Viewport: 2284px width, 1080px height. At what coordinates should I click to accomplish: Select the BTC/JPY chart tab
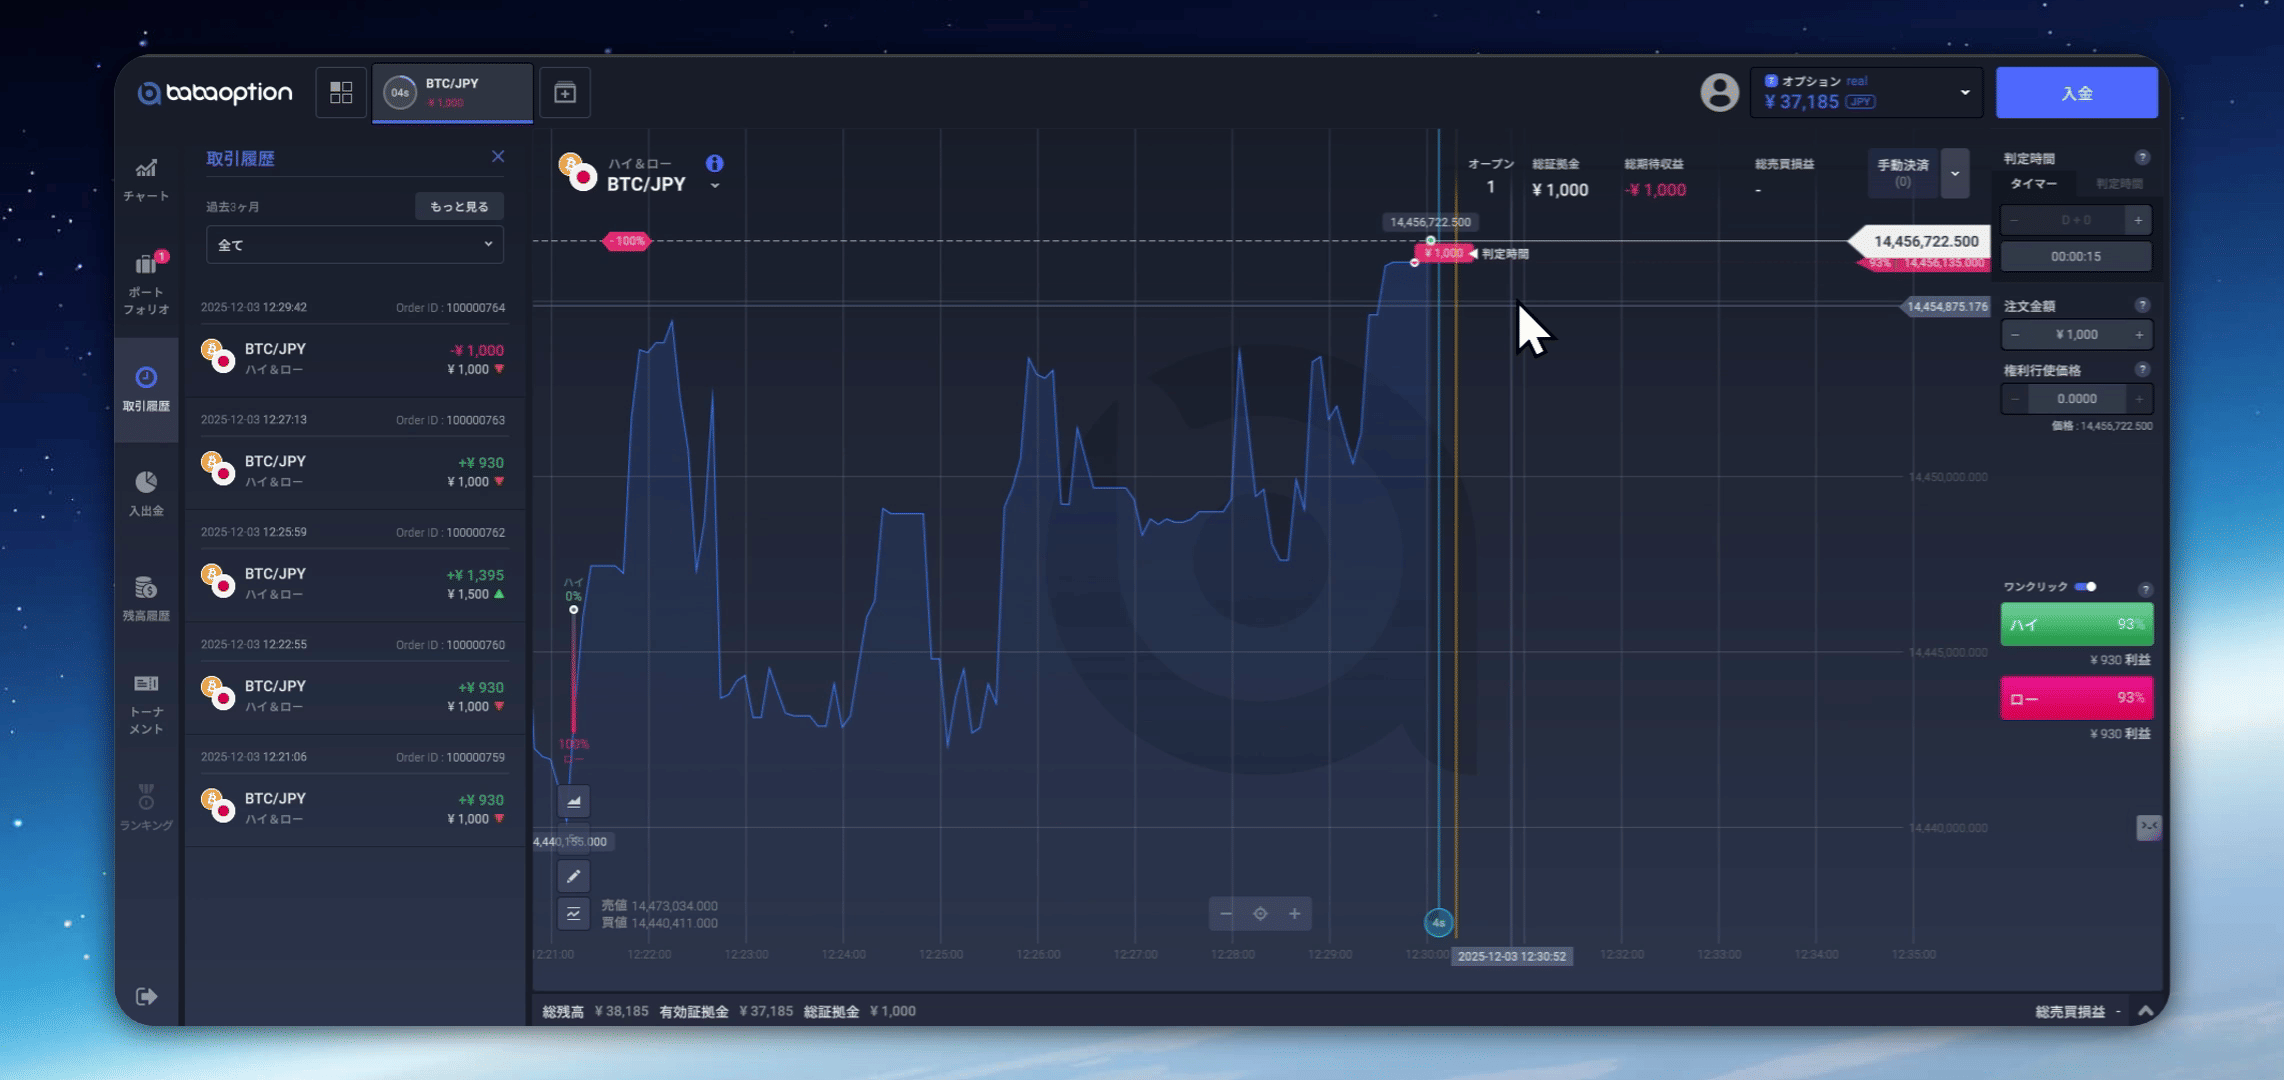point(452,93)
